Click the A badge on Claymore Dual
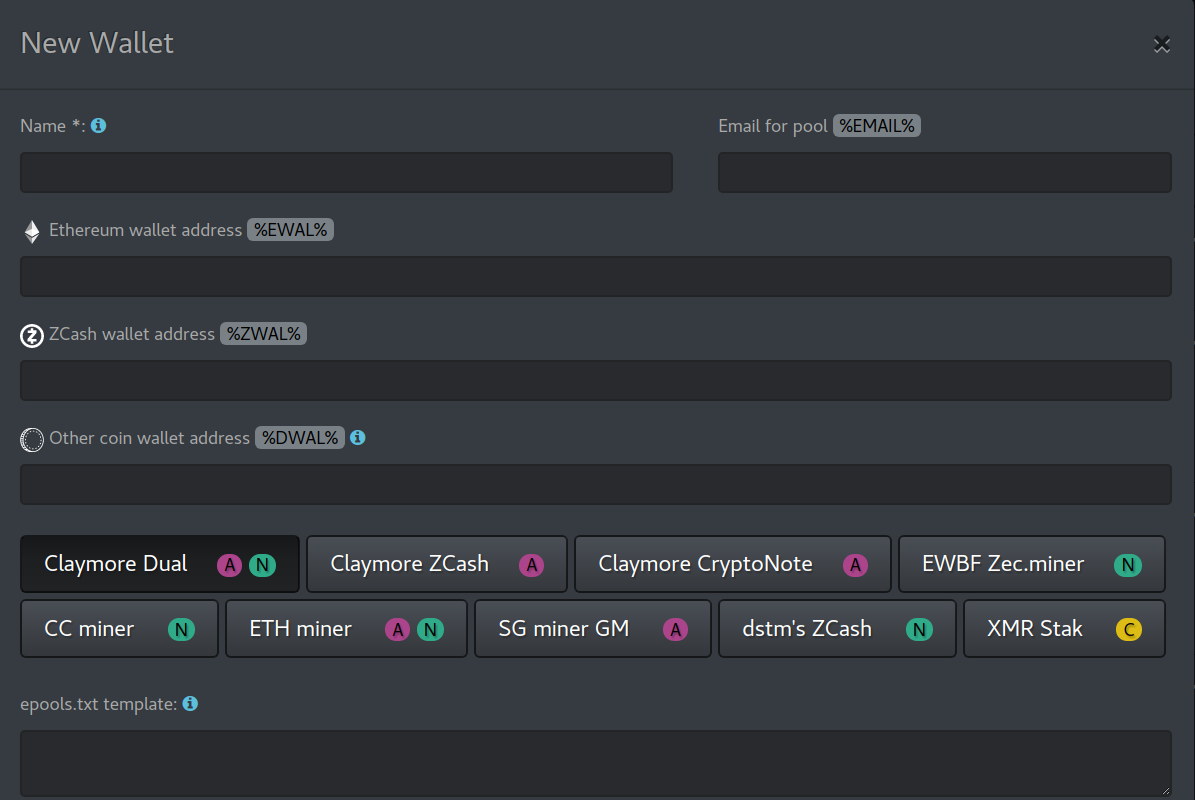This screenshot has width=1195, height=800. pyautogui.click(x=229, y=565)
